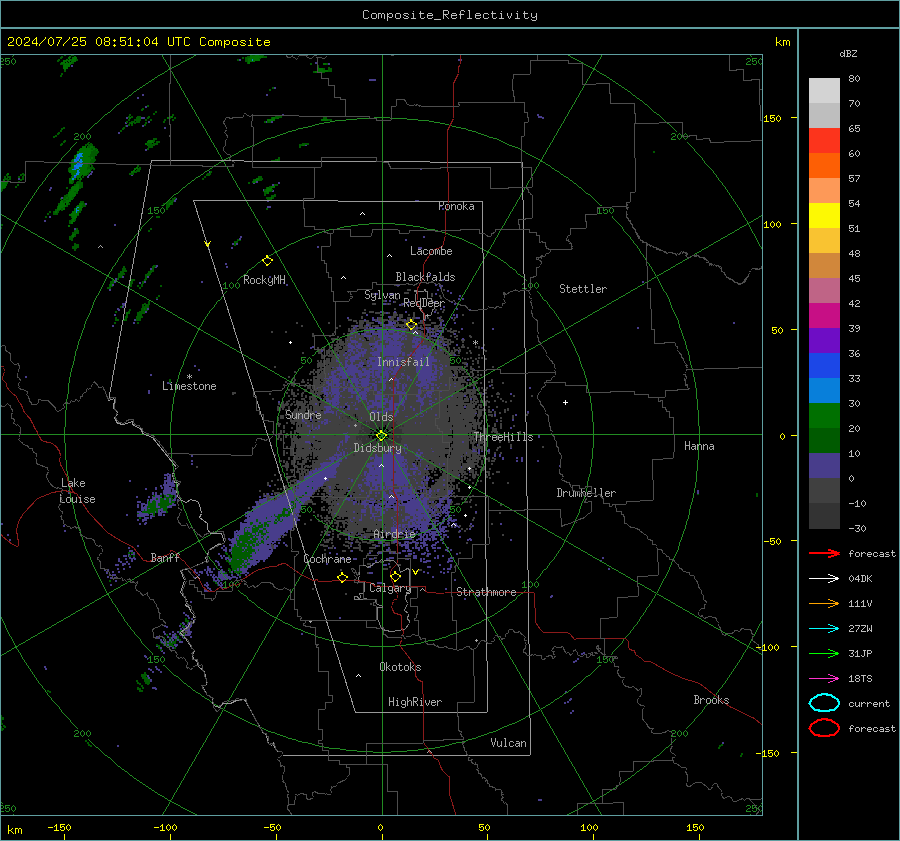Screen dimensions: 900x841
Task: Click the Strathmore label
Action: (x=486, y=592)
